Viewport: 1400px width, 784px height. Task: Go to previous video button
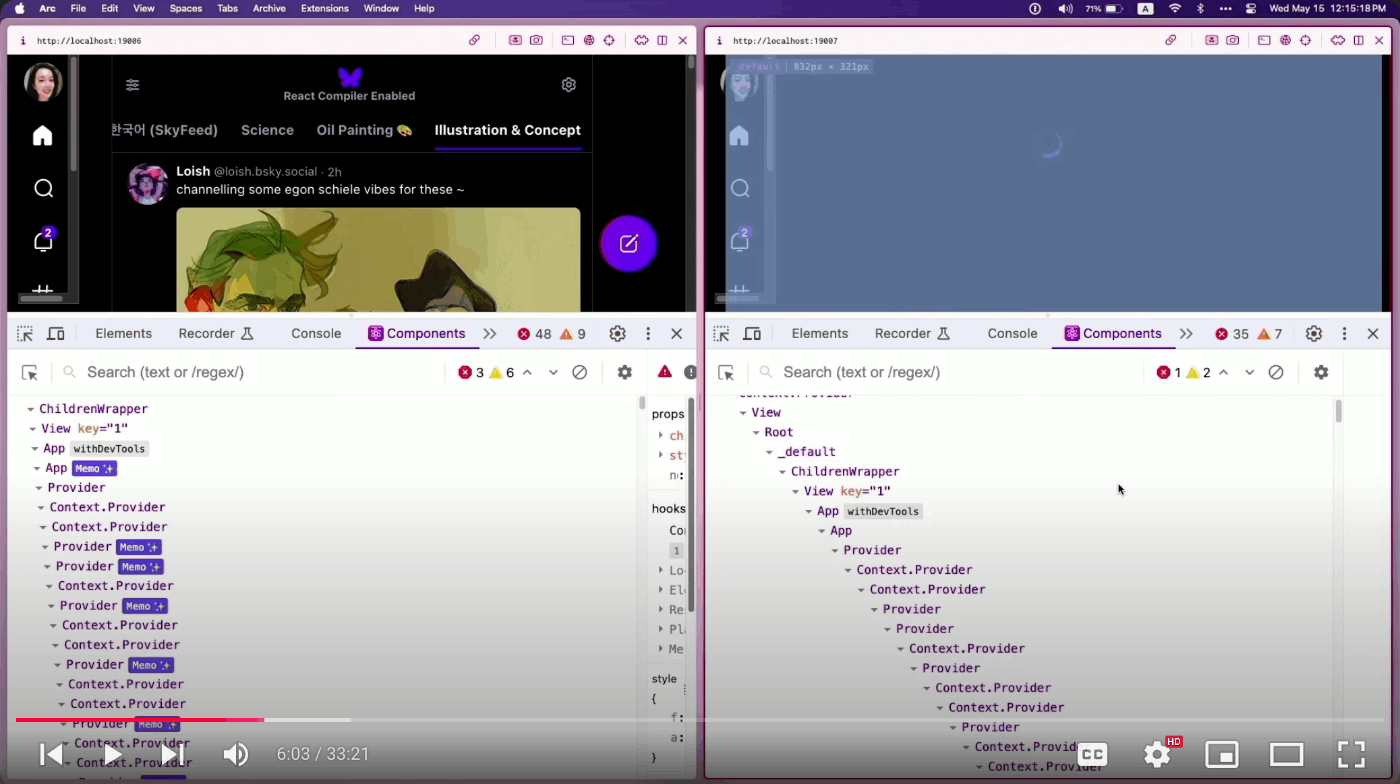coord(51,754)
